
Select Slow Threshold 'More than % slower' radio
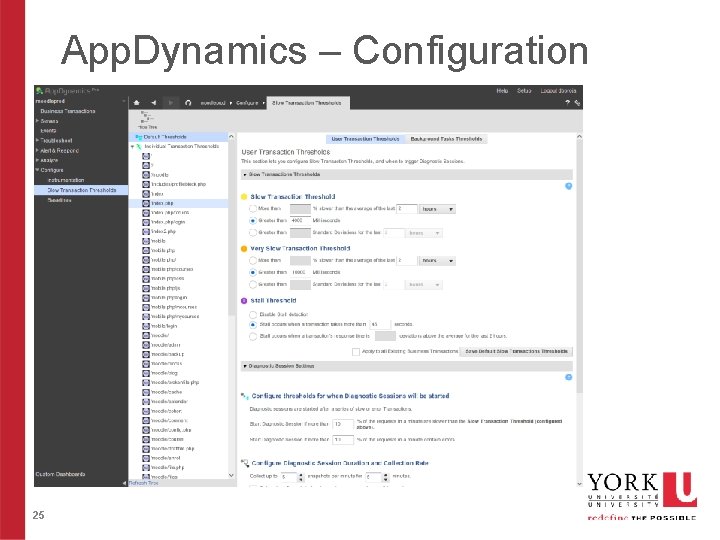pyautogui.click(x=253, y=208)
